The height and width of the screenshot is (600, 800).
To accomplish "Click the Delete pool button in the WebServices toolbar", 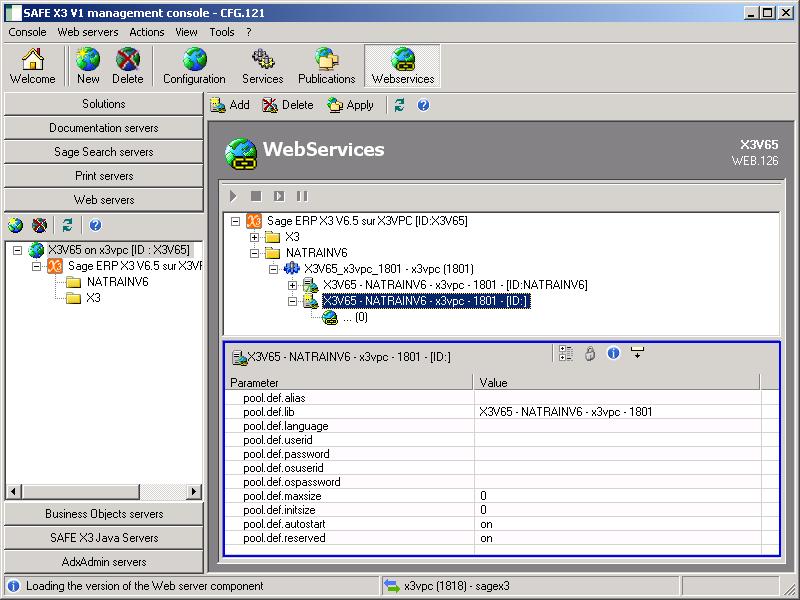I will (288, 105).
